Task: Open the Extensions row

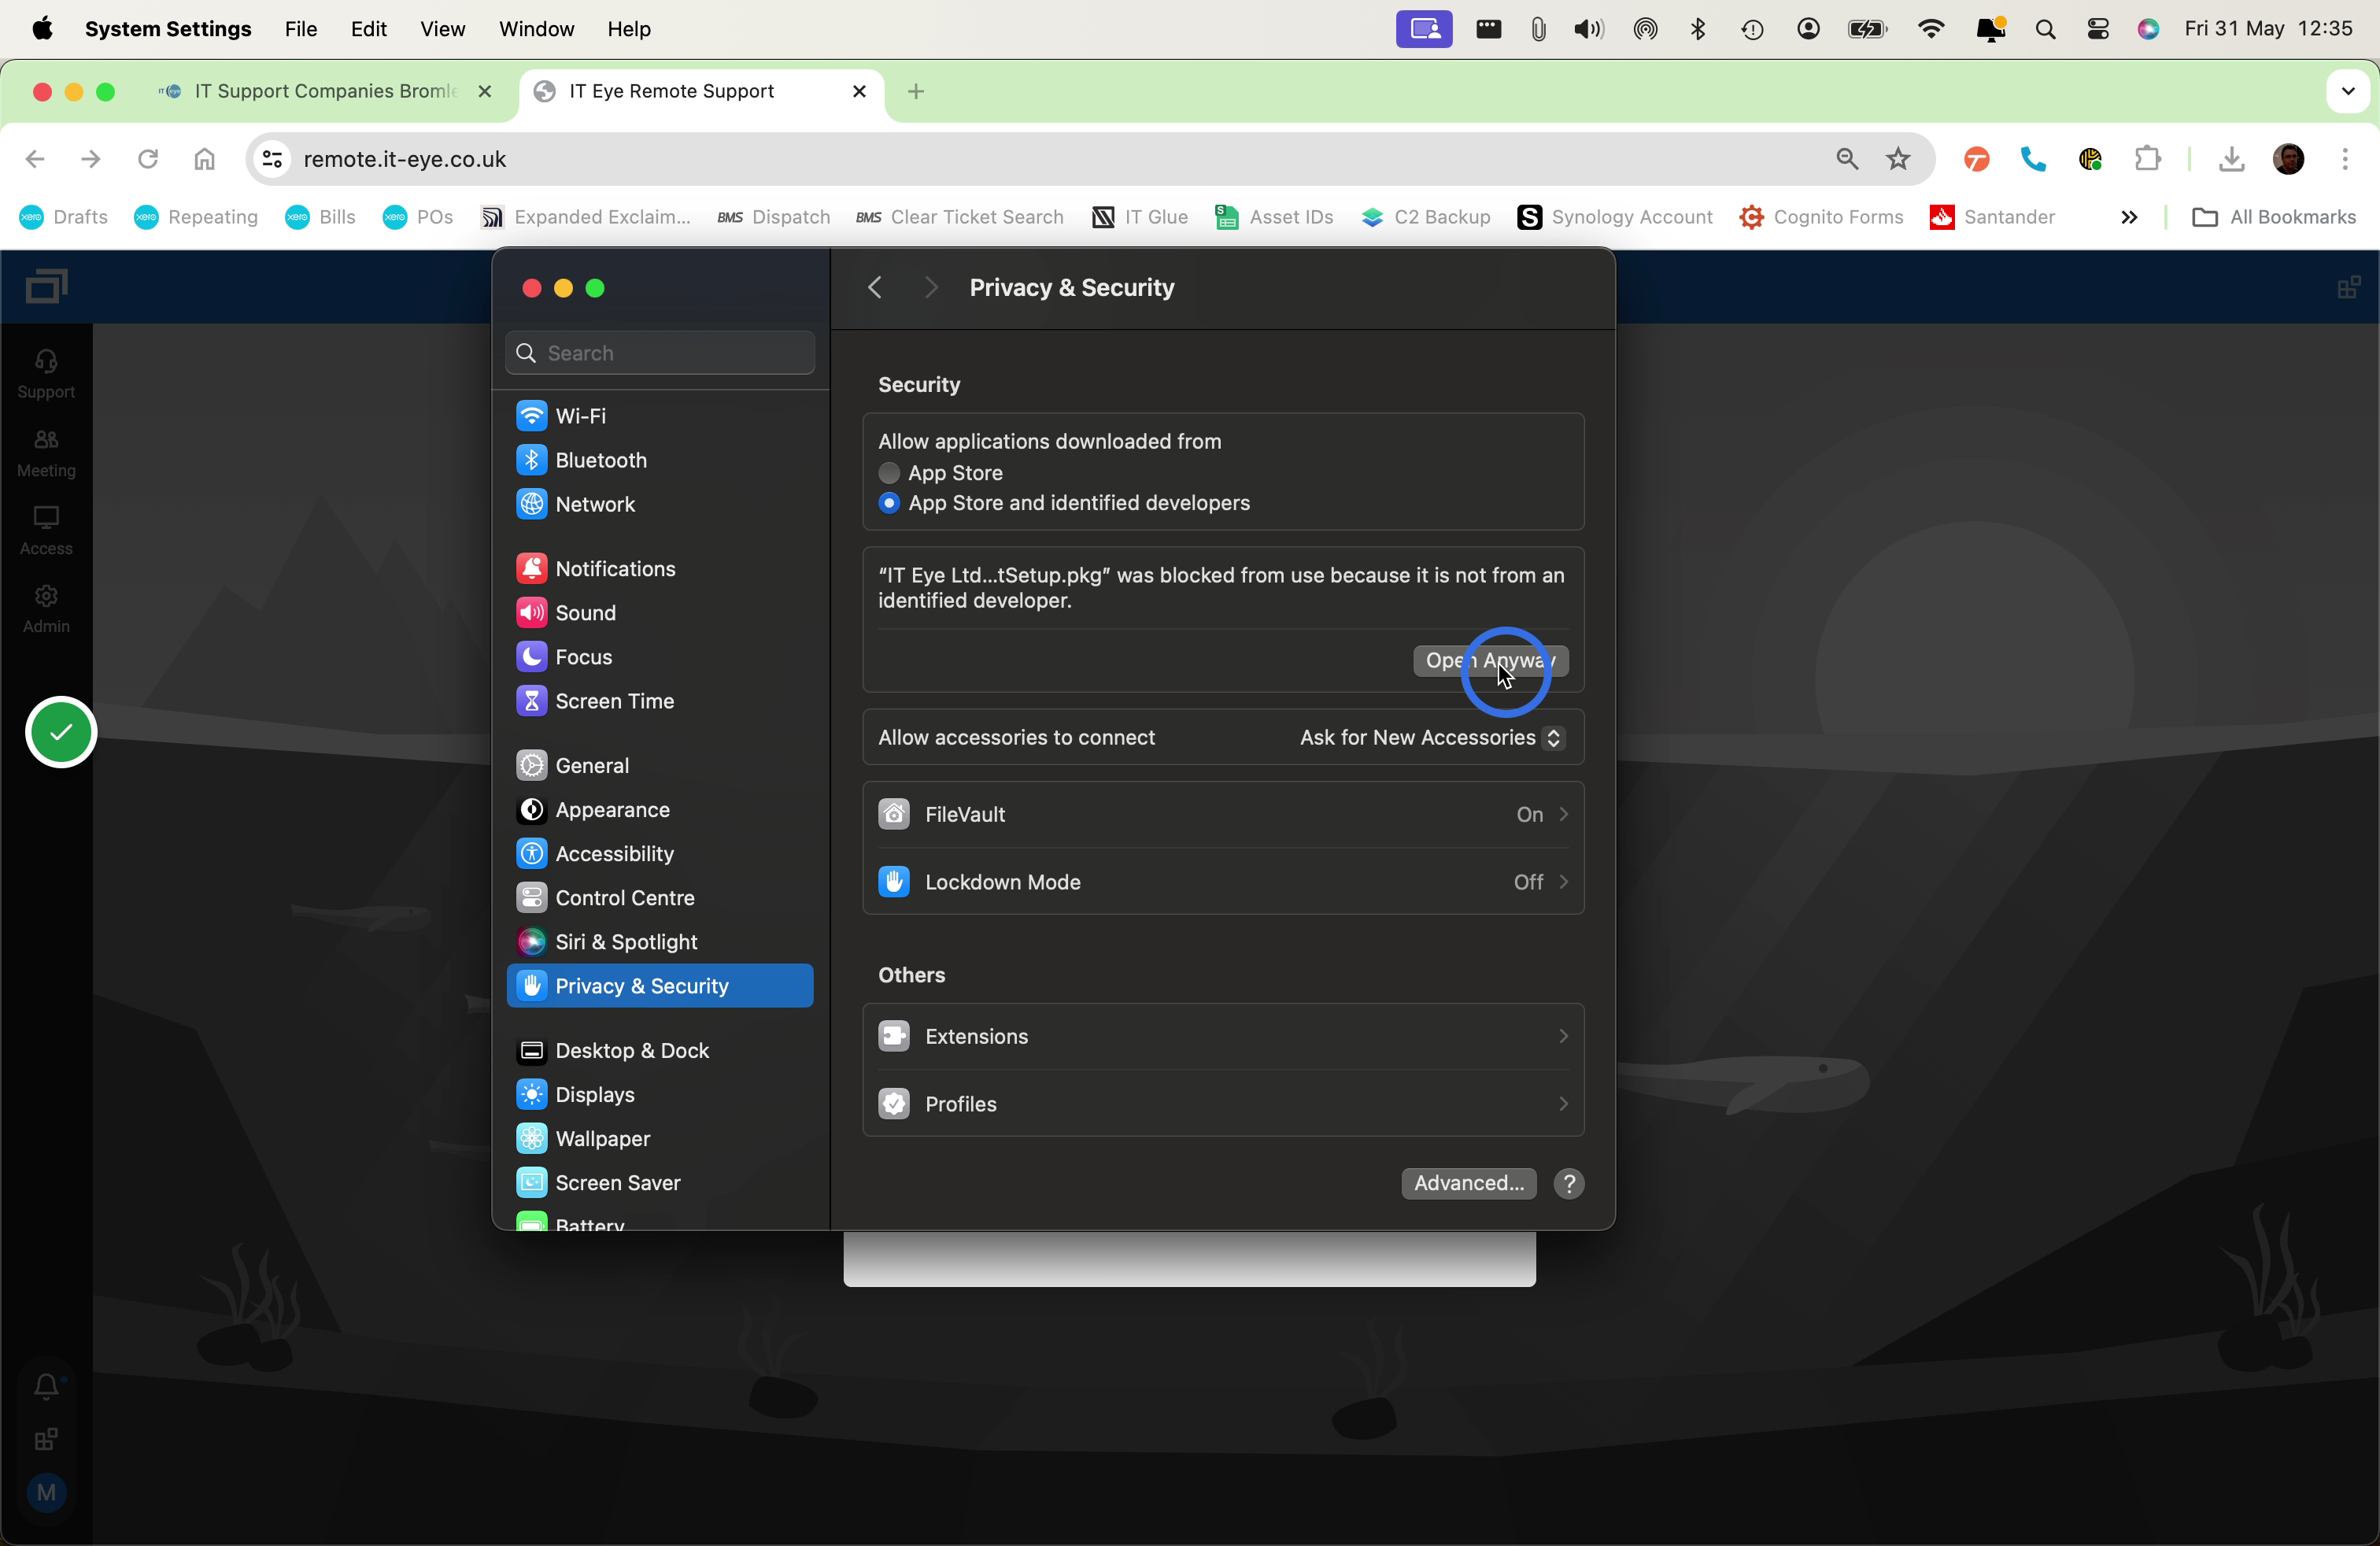Action: [x=1222, y=1036]
